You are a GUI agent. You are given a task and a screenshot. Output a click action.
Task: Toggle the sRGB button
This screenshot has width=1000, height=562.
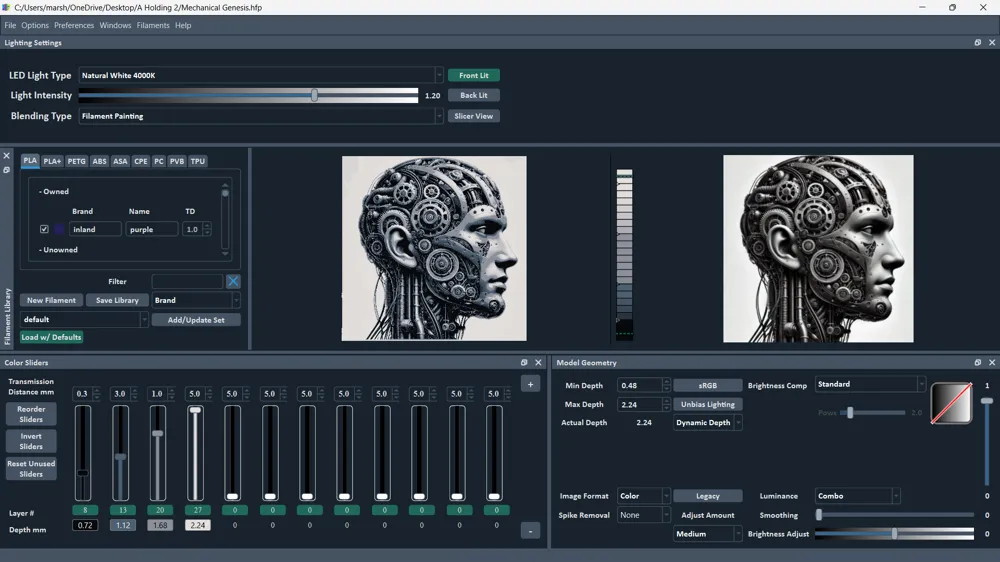707,385
